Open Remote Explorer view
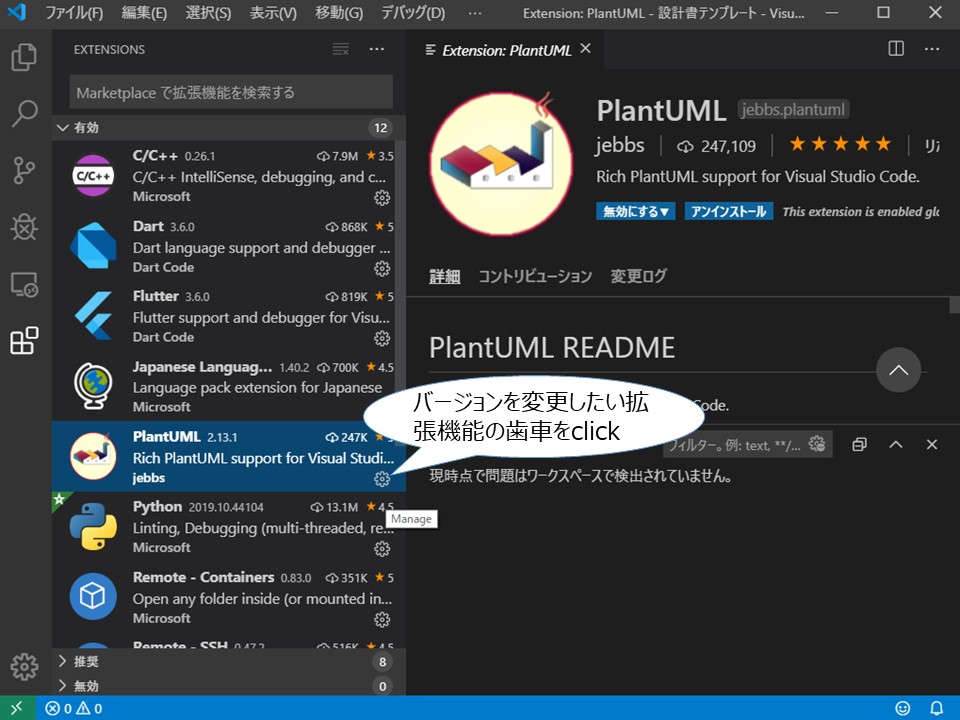This screenshot has height=720, width=960. tap(24, 284)
